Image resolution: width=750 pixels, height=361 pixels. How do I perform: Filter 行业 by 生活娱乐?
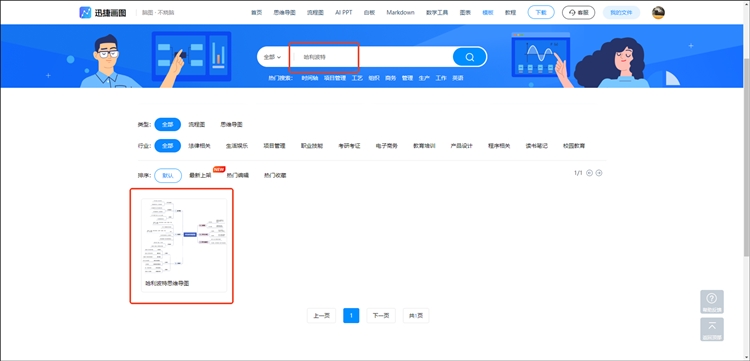point(237,146)
